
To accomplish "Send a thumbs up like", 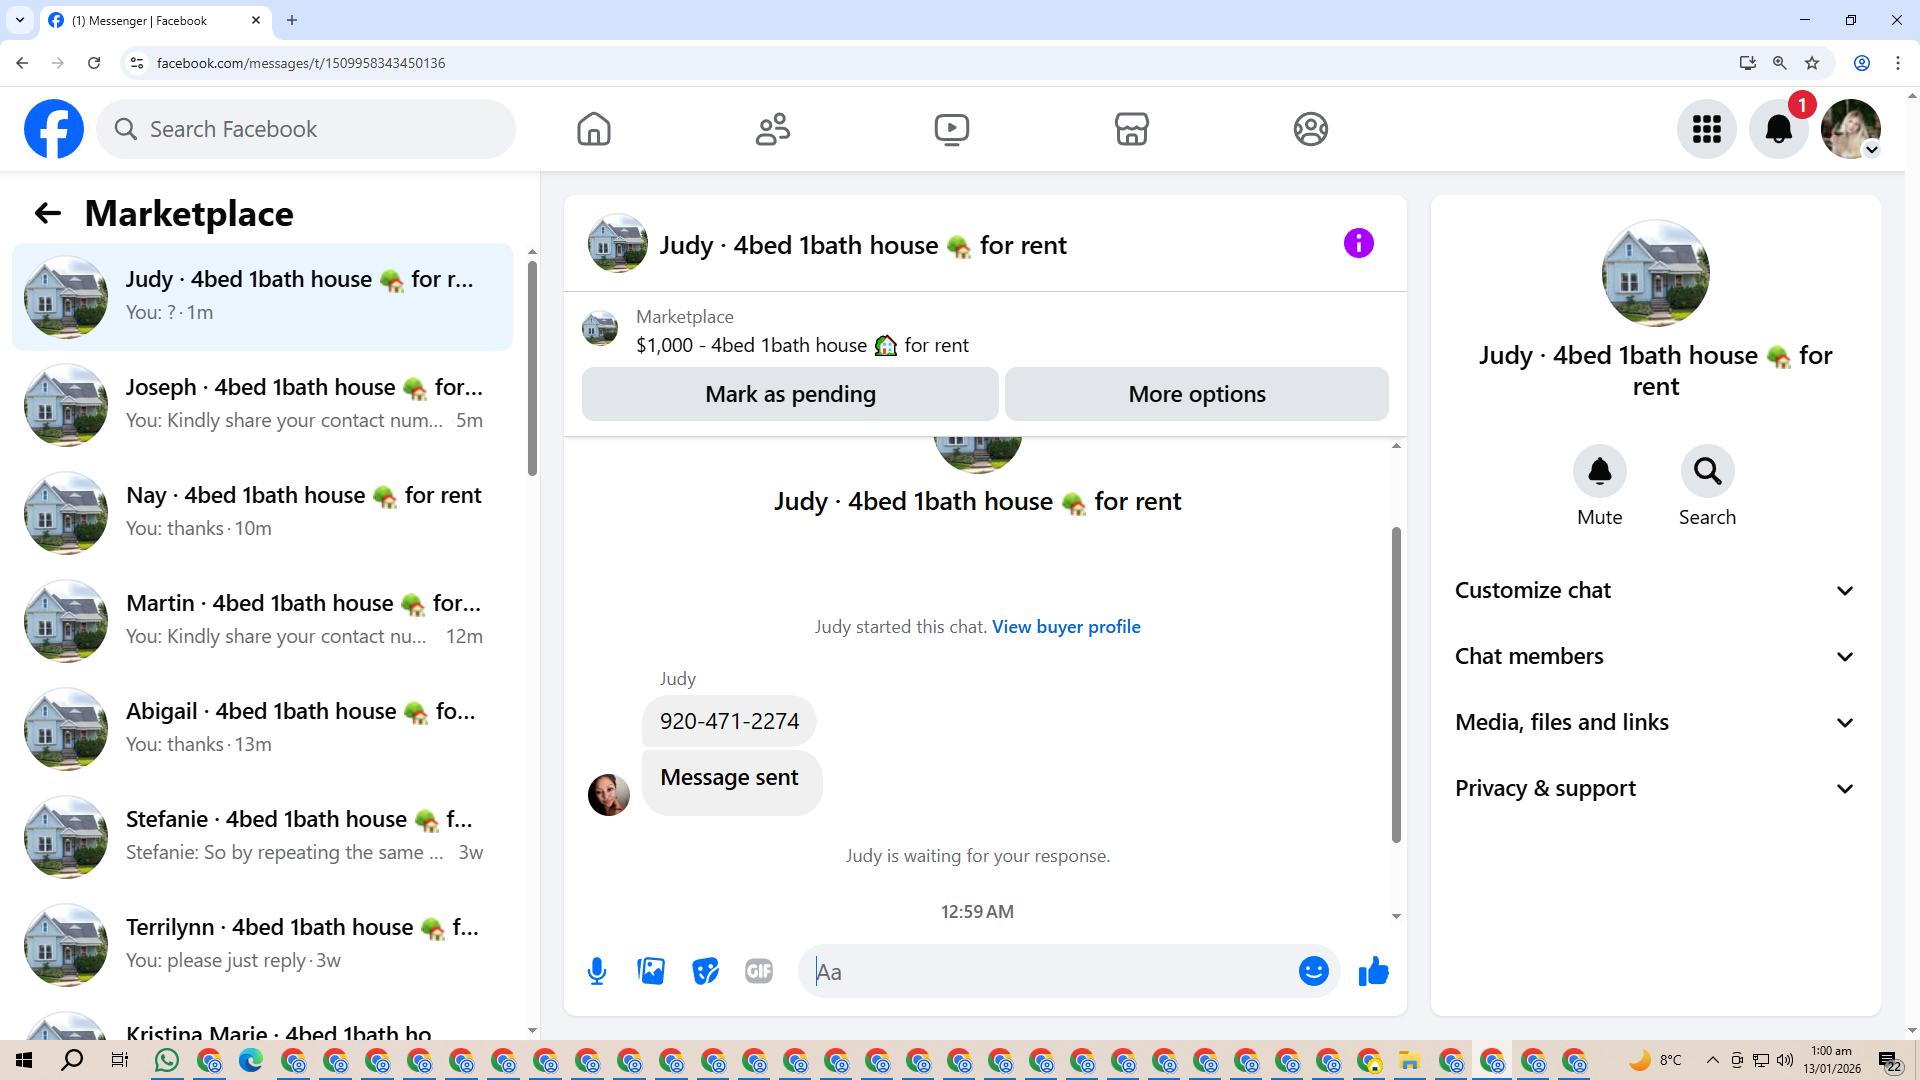I will pos(1374,971).
